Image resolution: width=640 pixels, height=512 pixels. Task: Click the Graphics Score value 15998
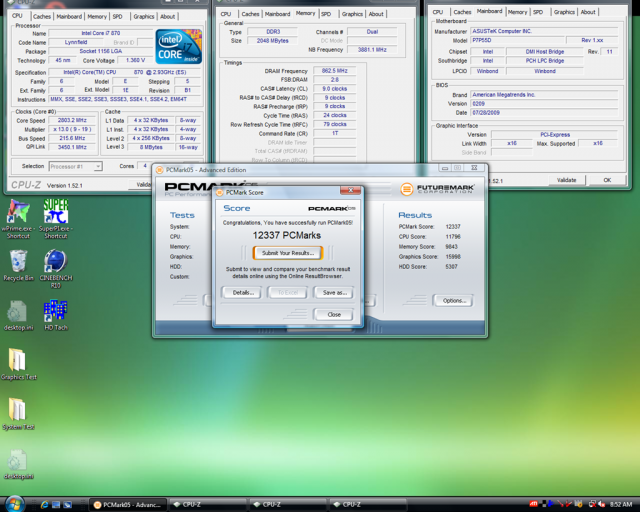[453, 257]
